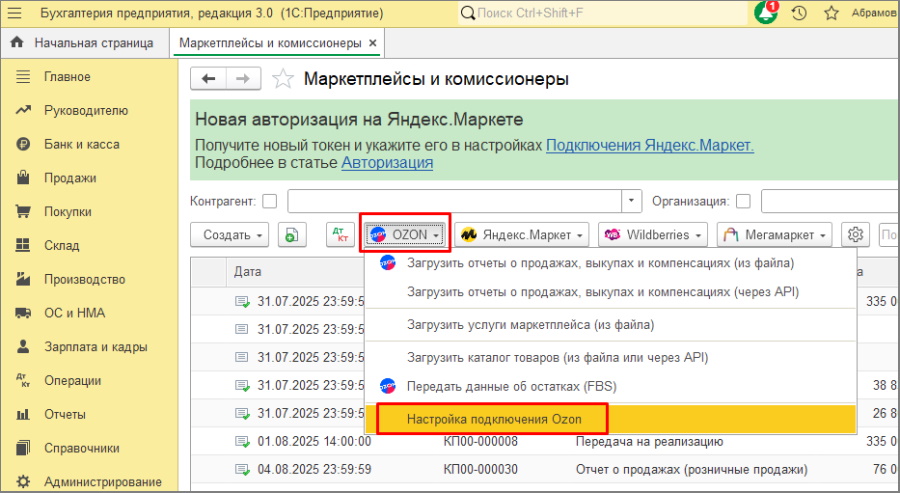Click the Организация input field

tap(830, 201)
